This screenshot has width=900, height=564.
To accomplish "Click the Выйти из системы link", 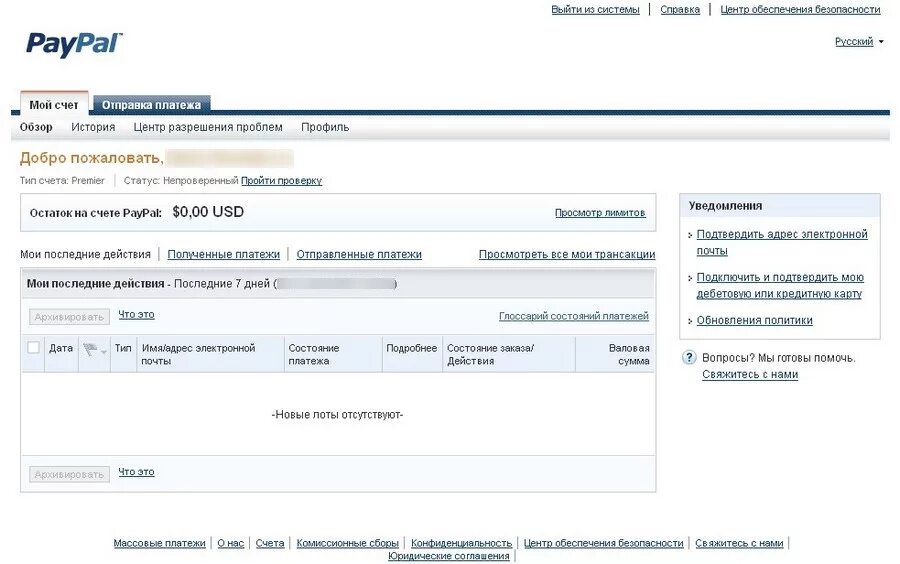I will coord(595,10).
